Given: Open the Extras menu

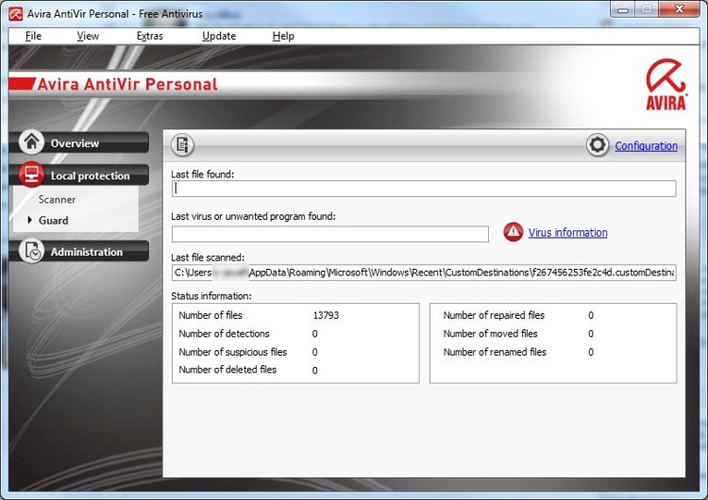Looking at the screenshot, I should click(149, 36).
